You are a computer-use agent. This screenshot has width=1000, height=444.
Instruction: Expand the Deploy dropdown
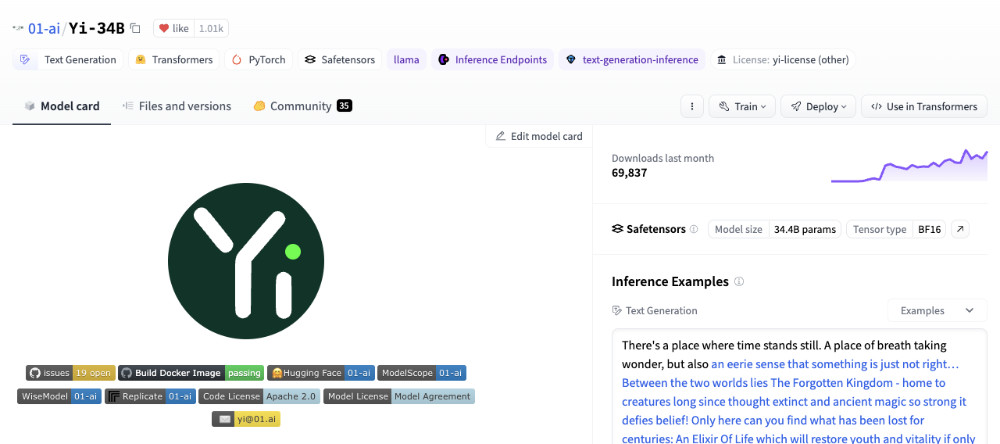coord(819,107)
